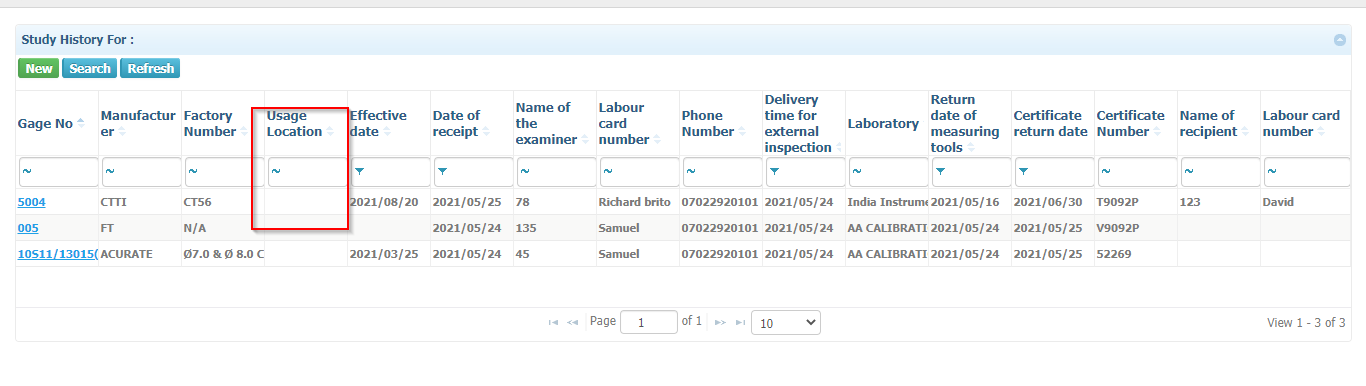
Task: Open rows-per-page dropdown showing 10
Action: pyautogui.click(x=786, y=323)
